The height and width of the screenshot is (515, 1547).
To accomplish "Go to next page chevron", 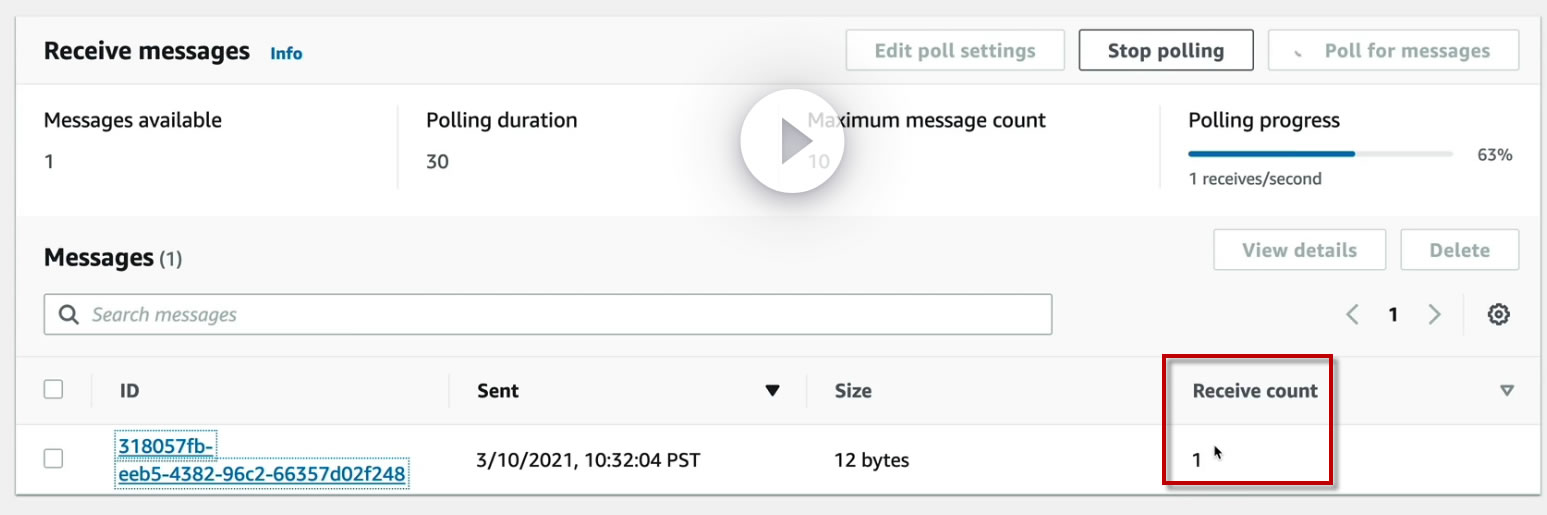I will [1434, 315].
